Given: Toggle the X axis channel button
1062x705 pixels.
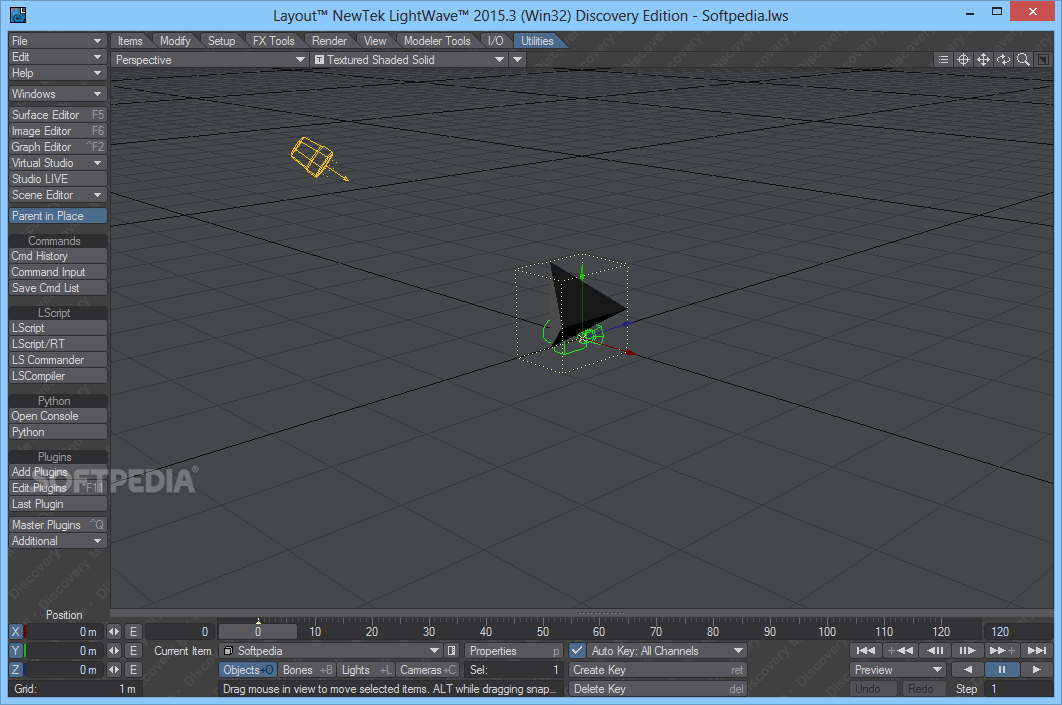Looking at the screenshot, I should 16,631.
